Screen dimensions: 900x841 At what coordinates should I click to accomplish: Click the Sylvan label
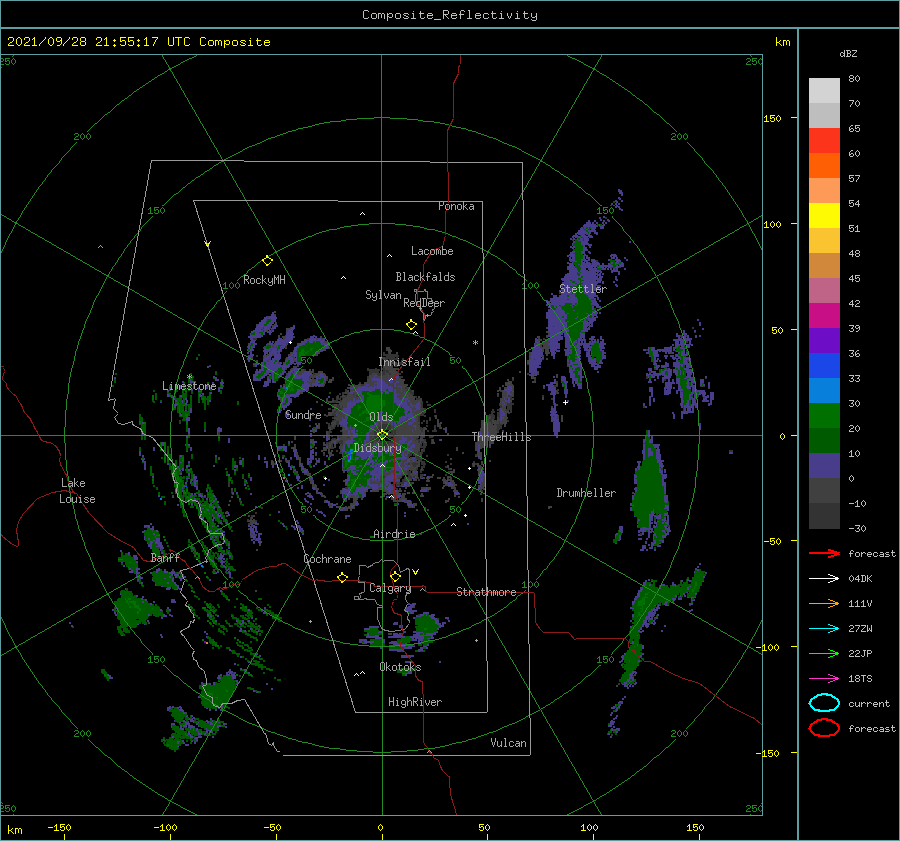383,295
